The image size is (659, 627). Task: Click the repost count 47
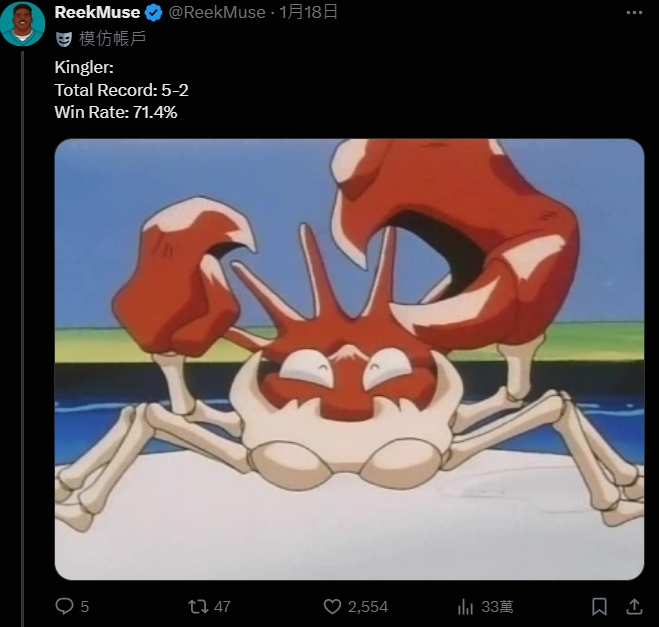[x=222, y=606]
